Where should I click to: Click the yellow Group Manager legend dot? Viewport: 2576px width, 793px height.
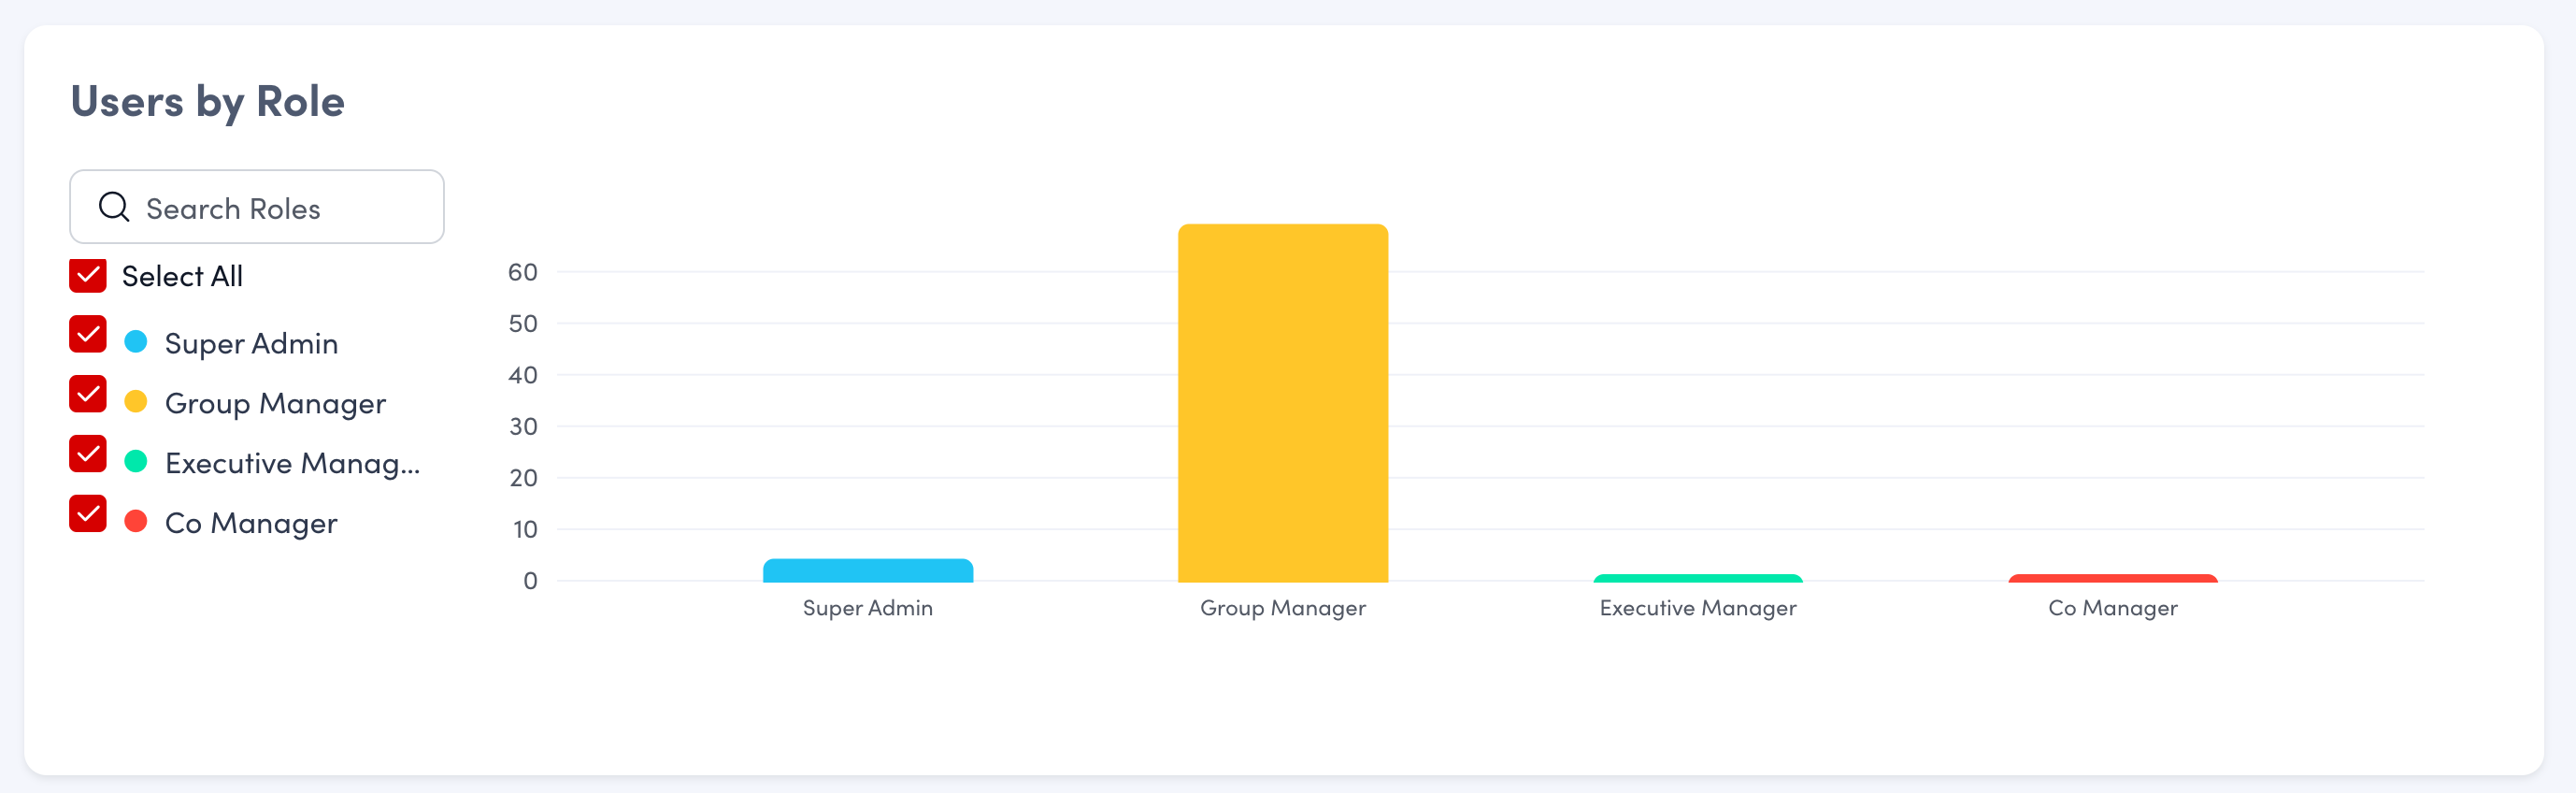point(136,402)
